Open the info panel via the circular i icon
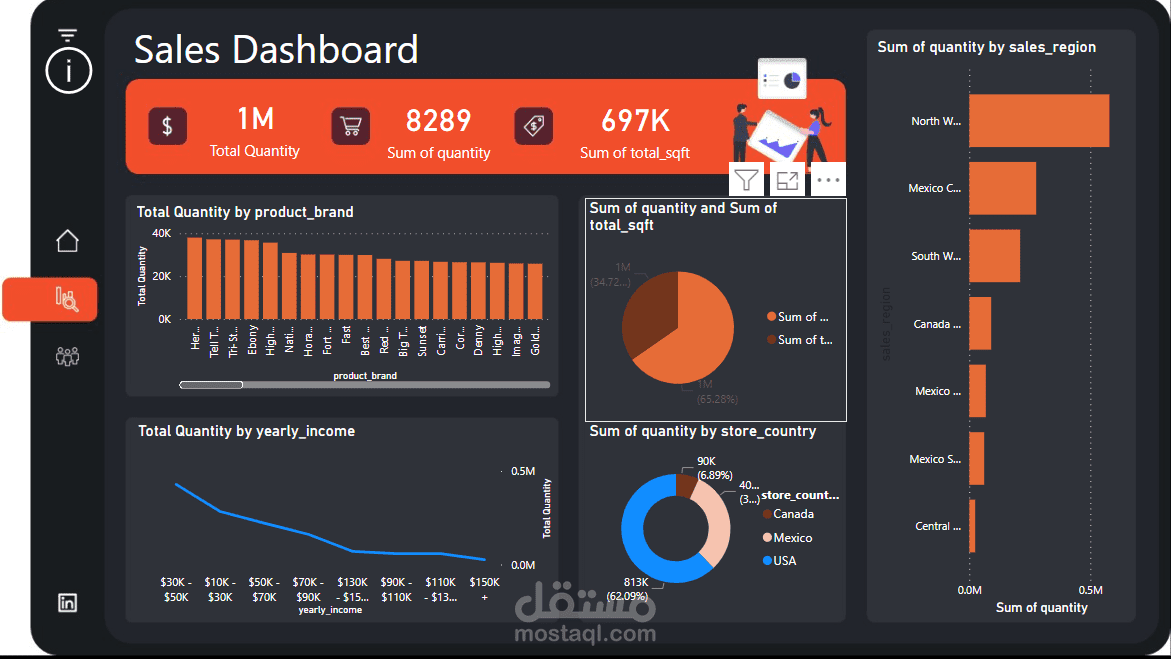Screen dimensions: 1171x659 pos(68,70)
